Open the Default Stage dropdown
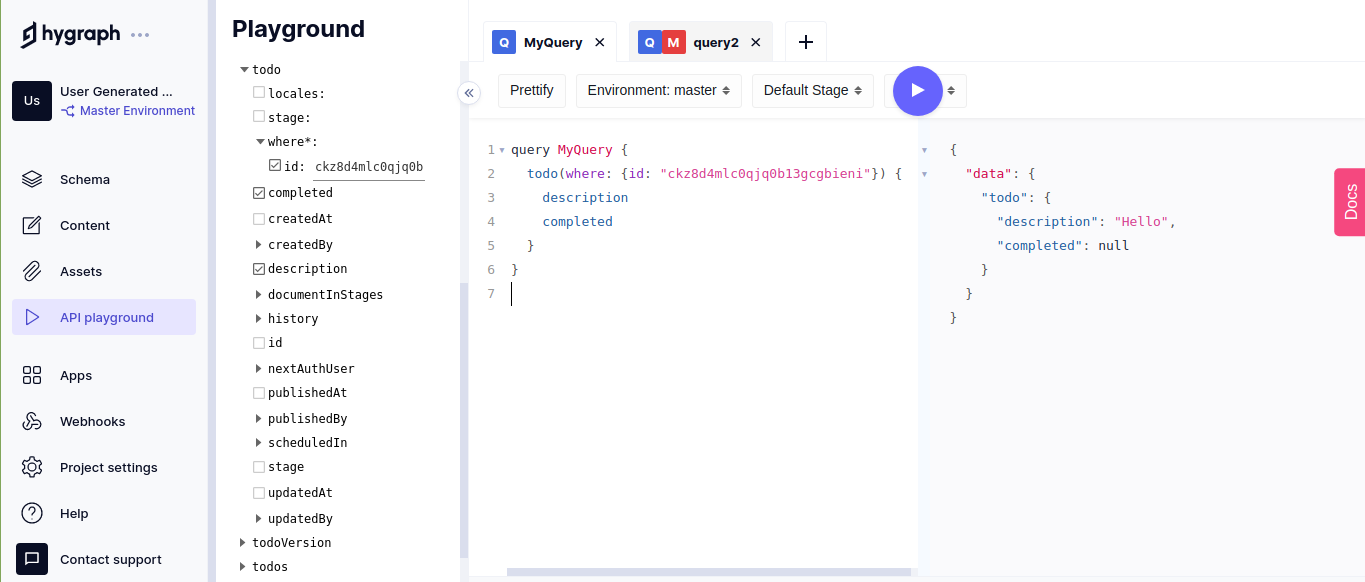 [812, 91]
